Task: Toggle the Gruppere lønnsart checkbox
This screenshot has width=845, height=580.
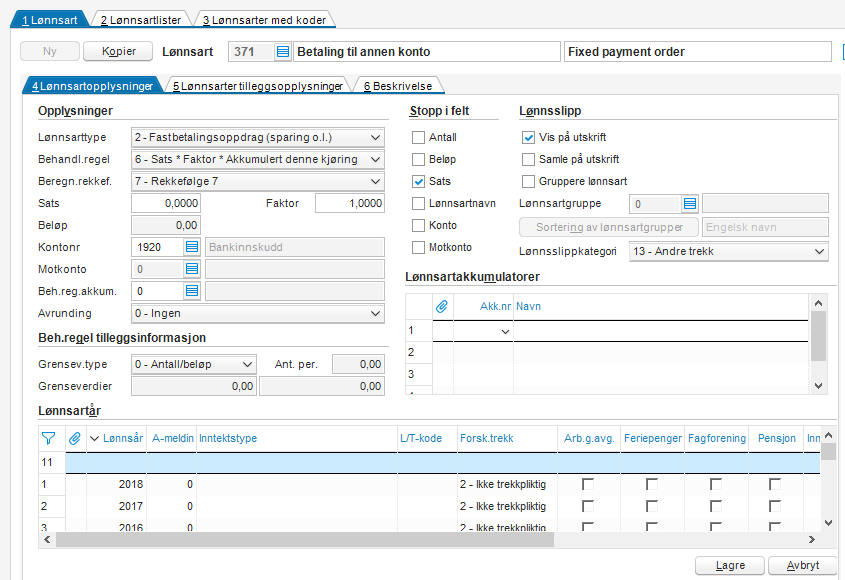Action: click(x=529, y=182)
